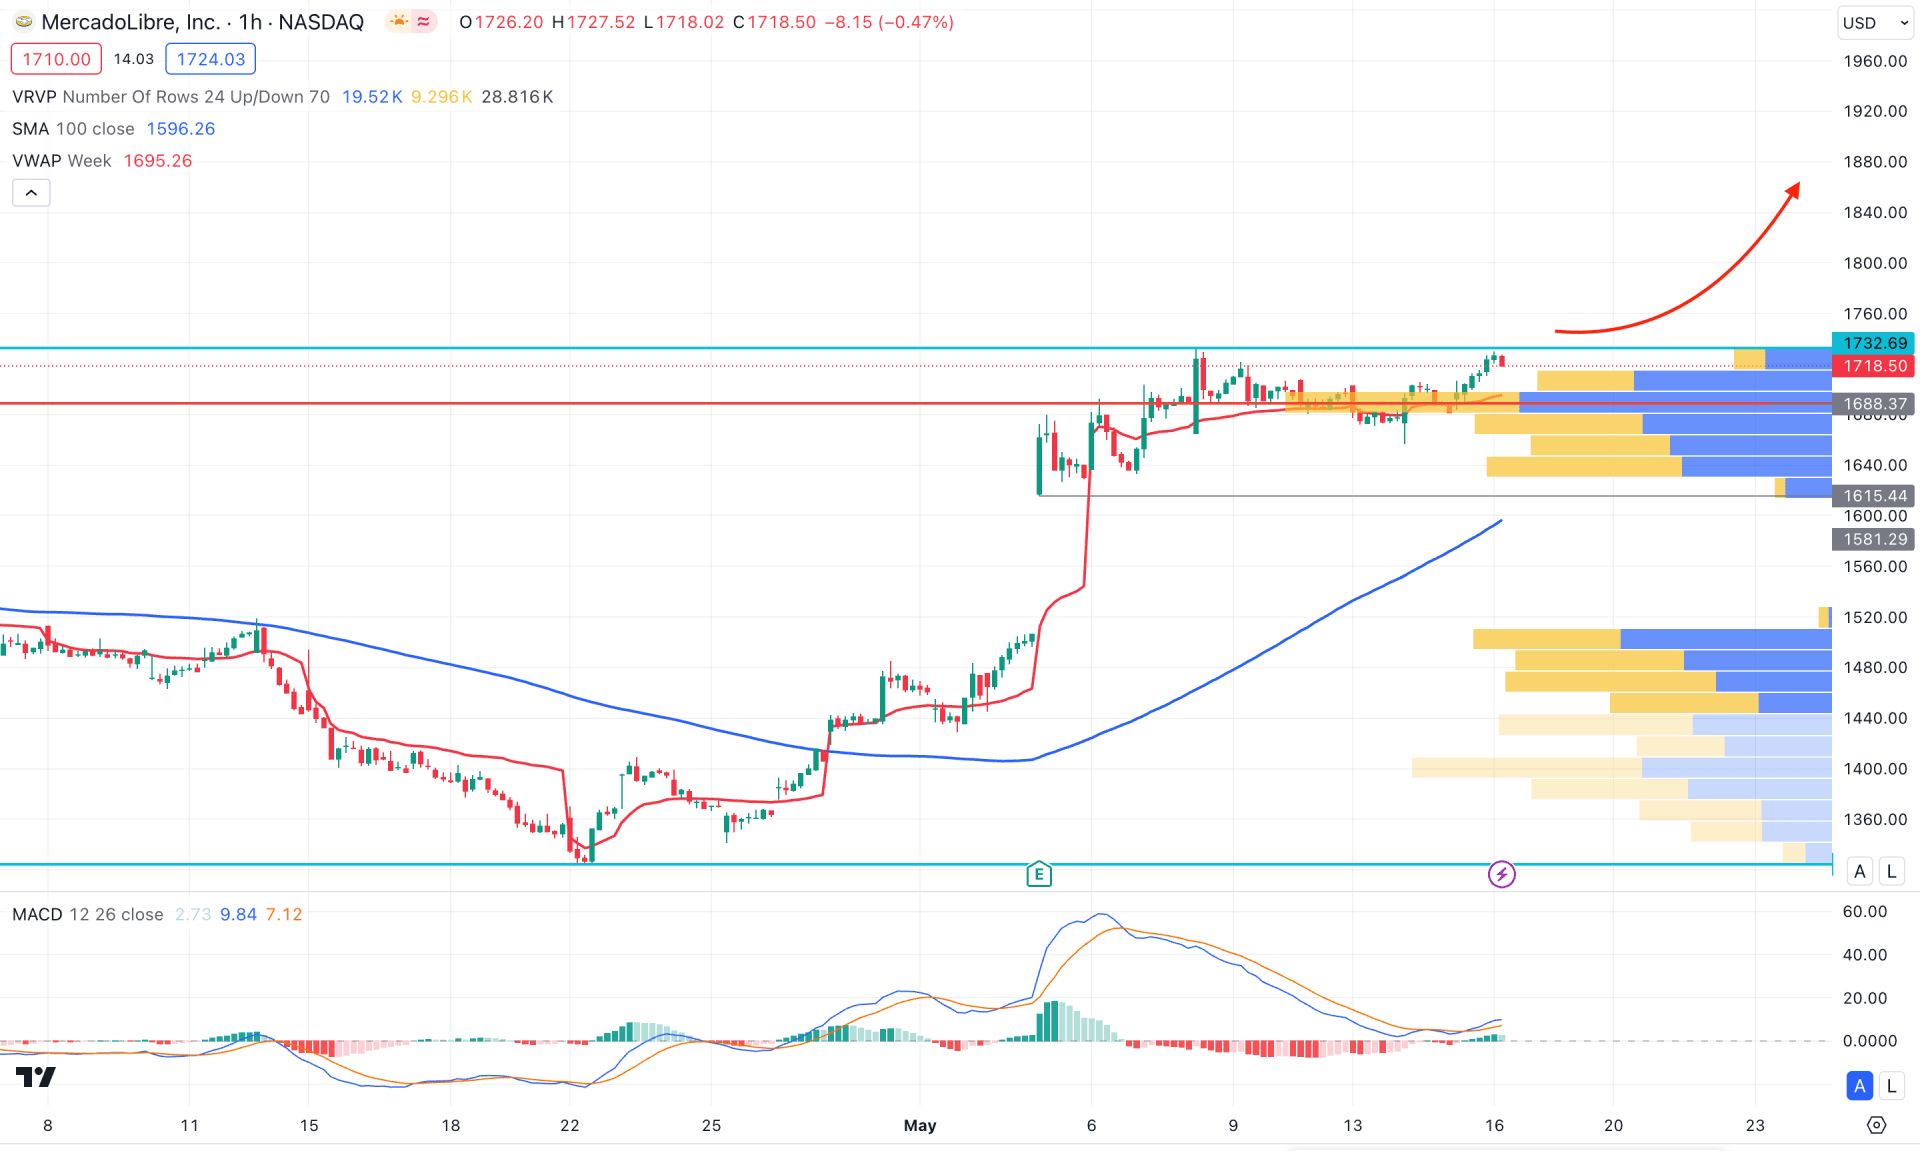Click the low value L1718.02
Image resolution: width=1920 pixels, height=1151 pixels.
coord(684,22)
